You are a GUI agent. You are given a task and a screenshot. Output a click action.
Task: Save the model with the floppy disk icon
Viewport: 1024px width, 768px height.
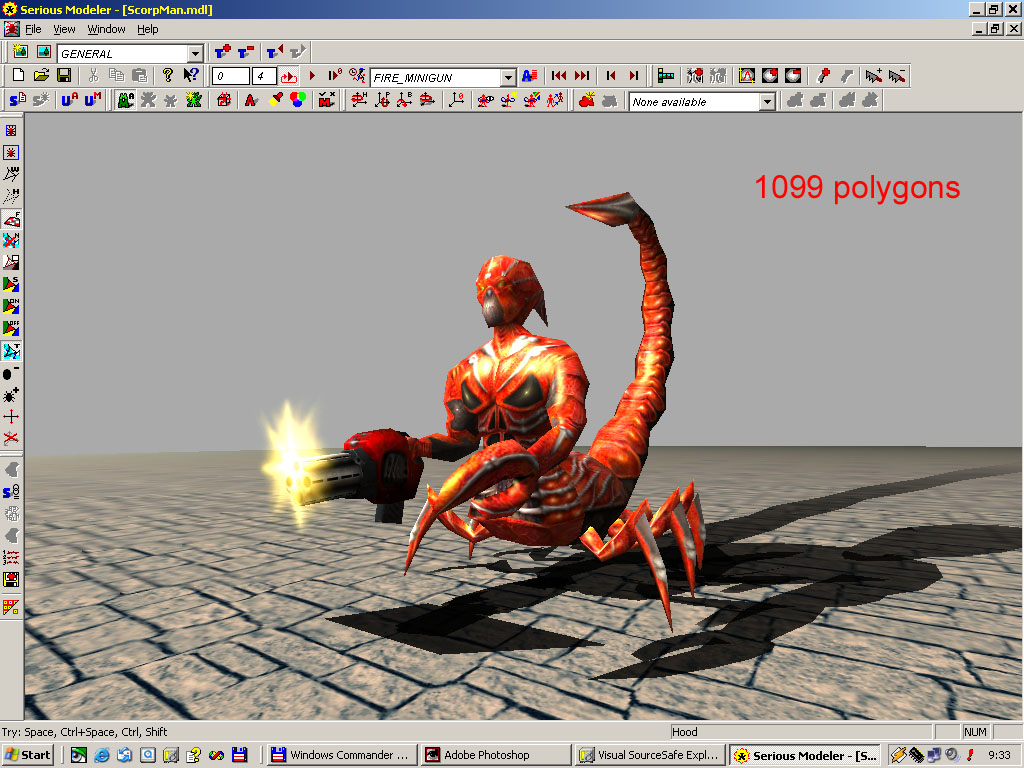click(x=64, y=76)
